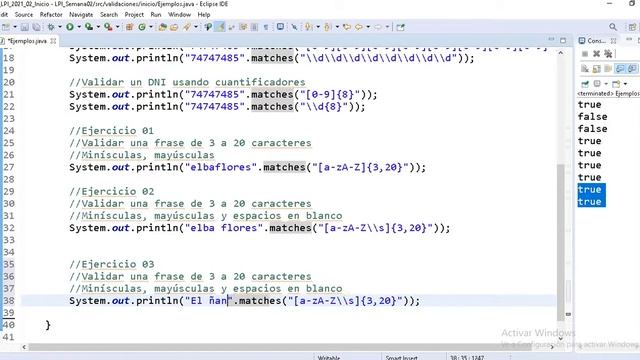Toggle Show Whitespace Characters pilcrow icon
Viewport: 640px width, 360px height.
click(x=266, y=27)
